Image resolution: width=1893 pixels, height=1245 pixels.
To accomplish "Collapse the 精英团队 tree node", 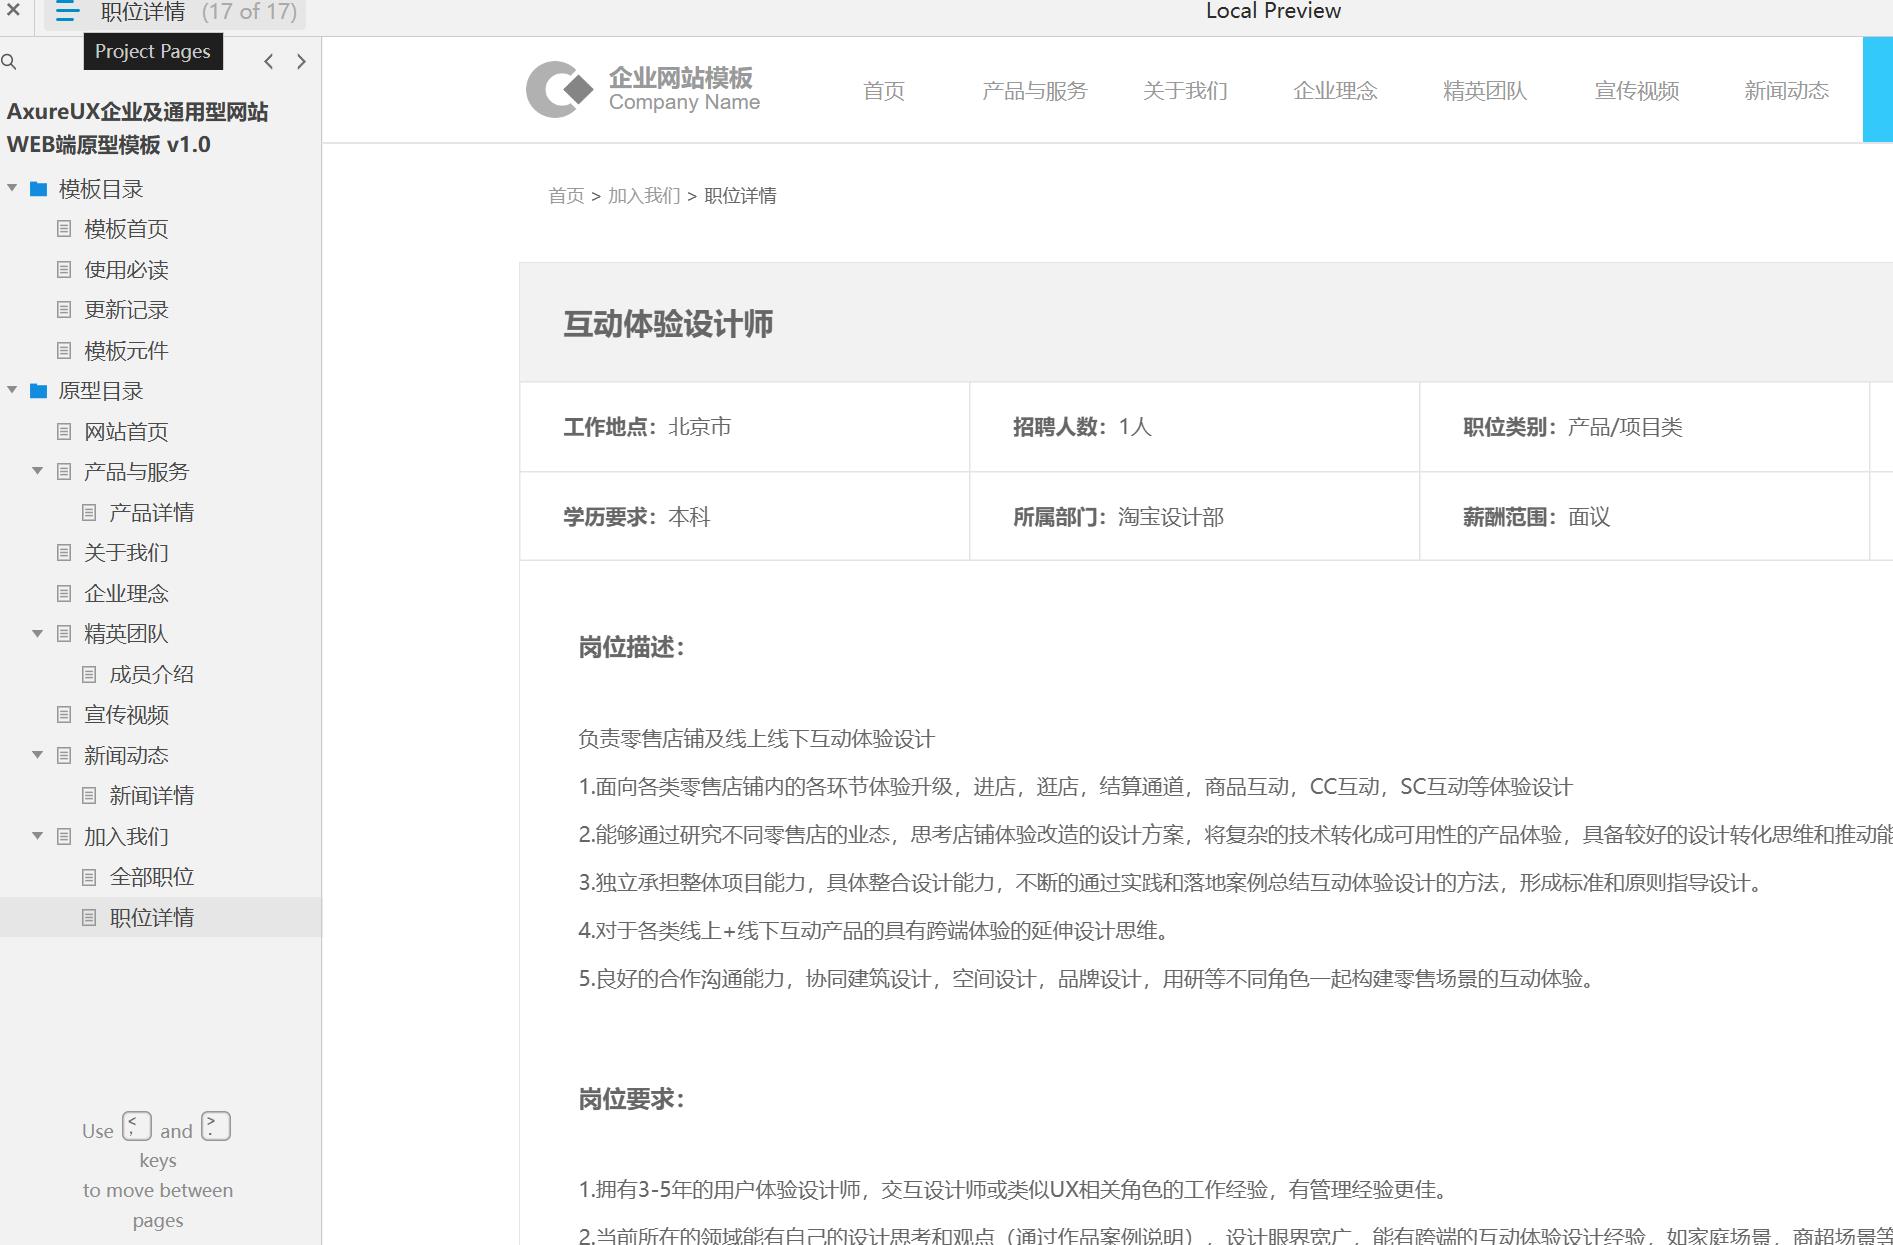I will pyautogui.click(x=37, y=633).
